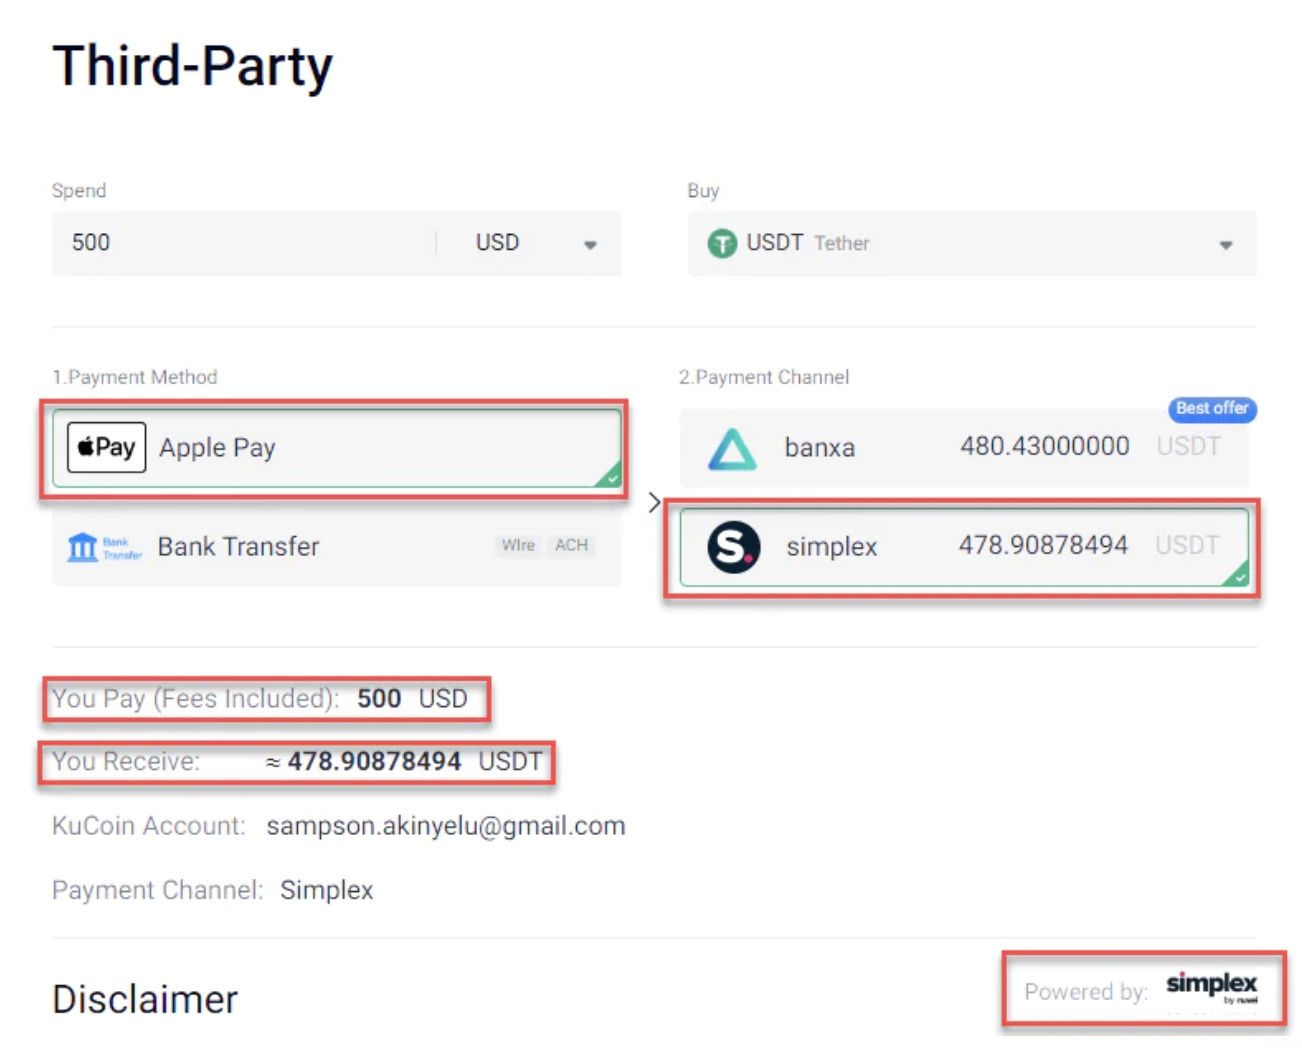Click the Best offer badge
Screen dimensions: 1302x1048
[x=1212, y=408]
